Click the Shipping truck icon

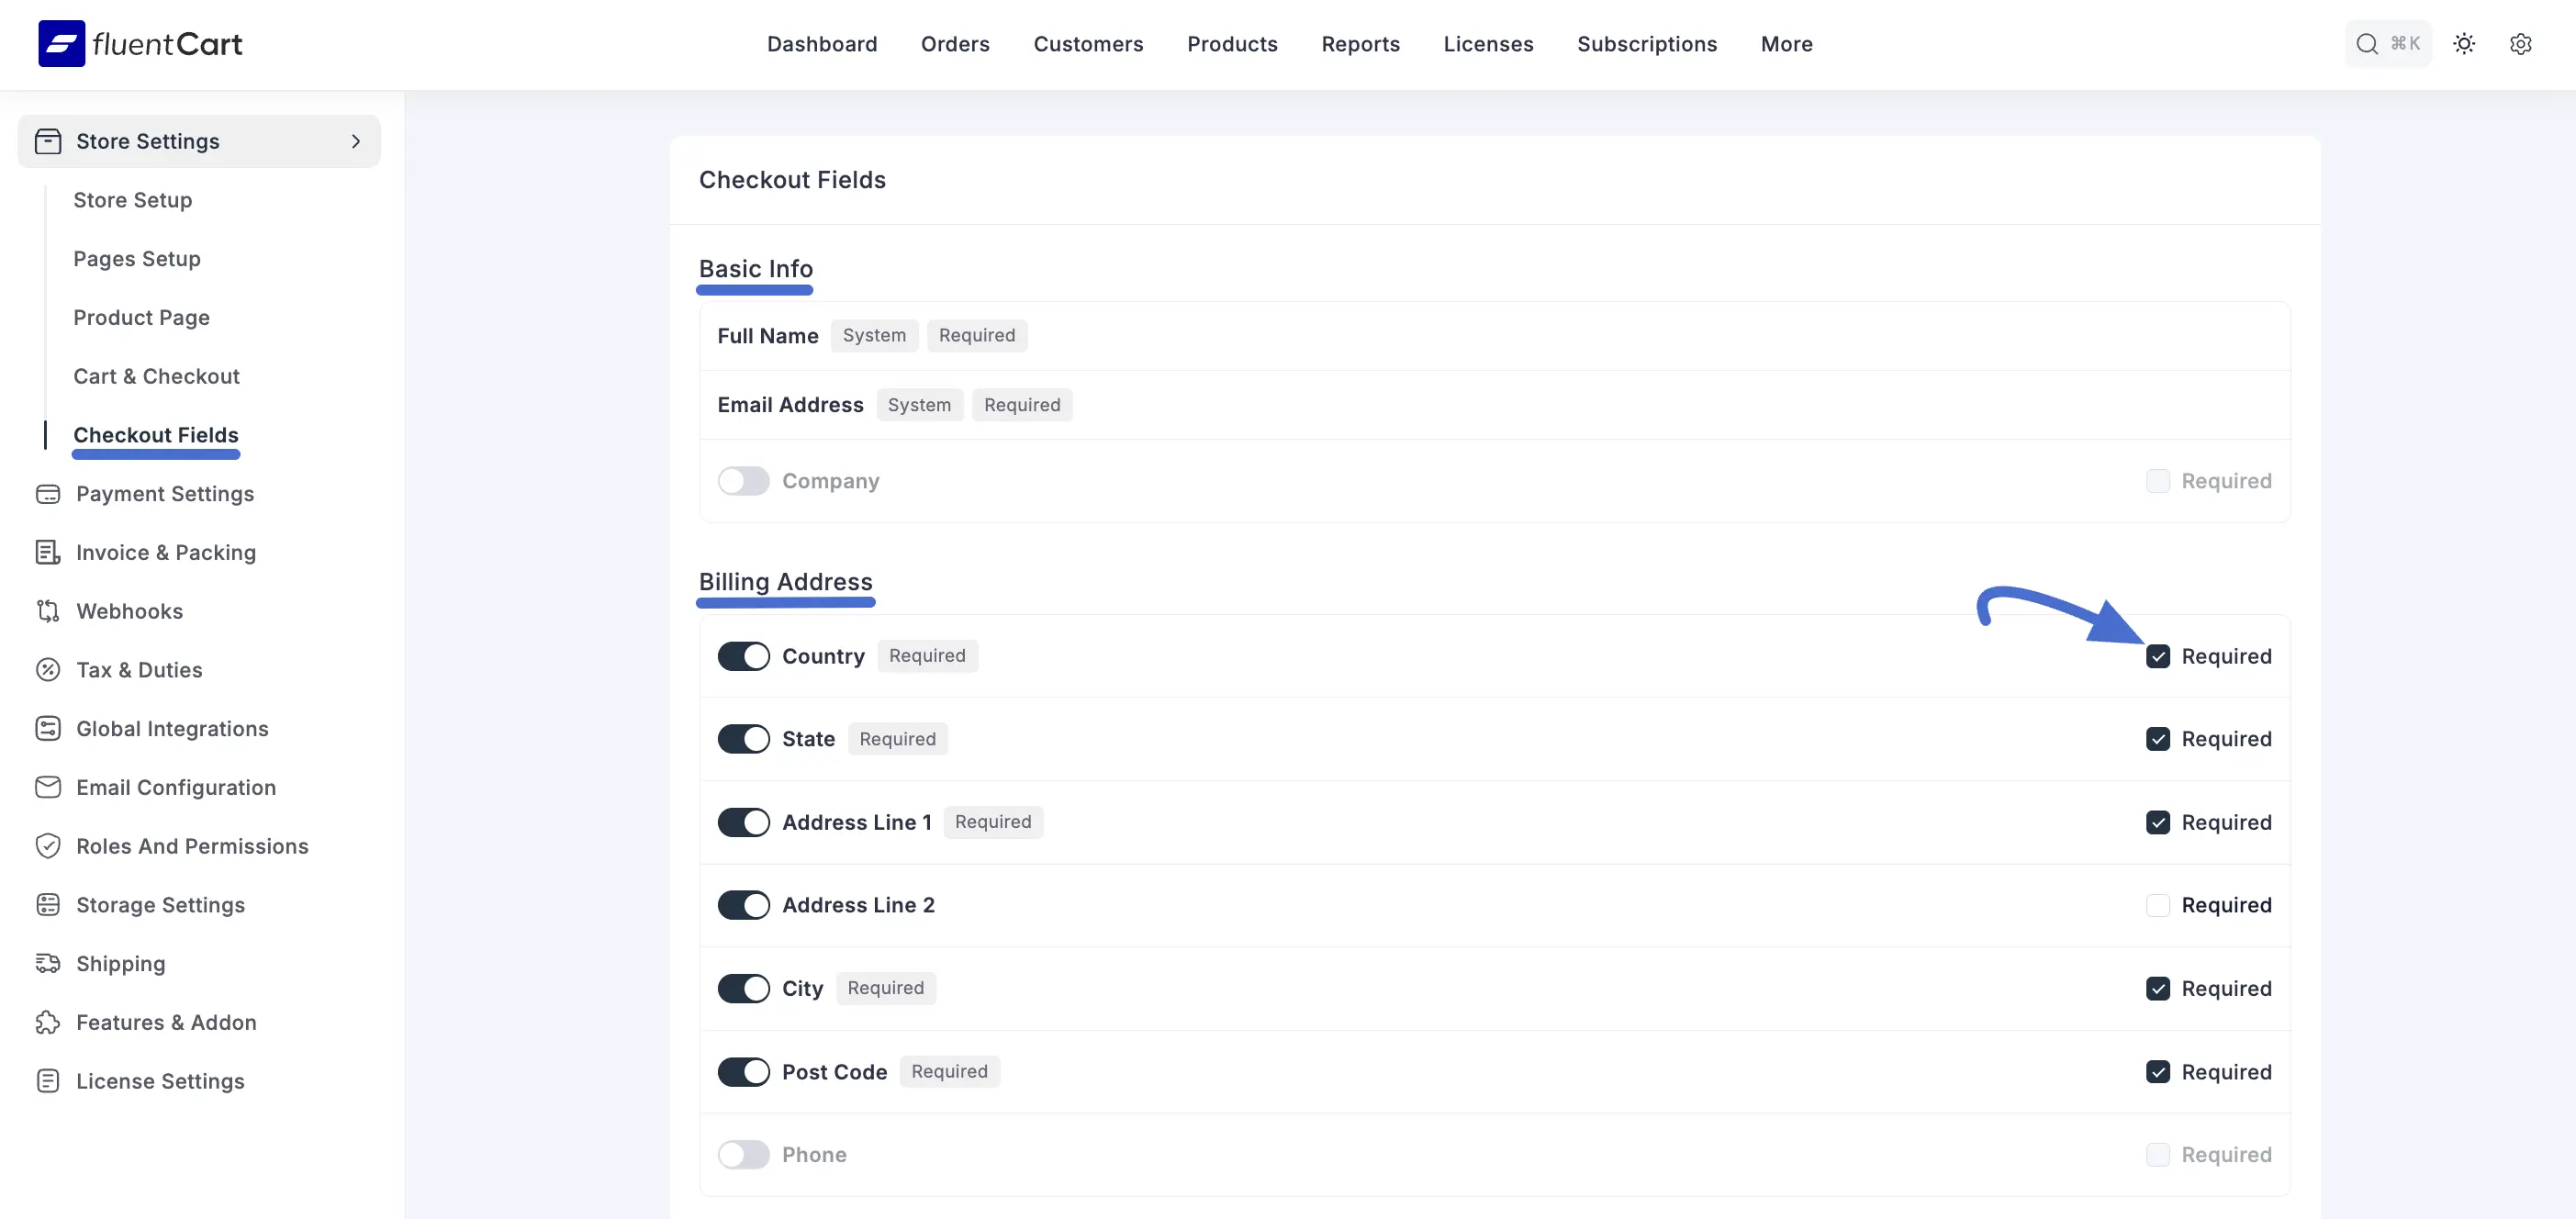coord(48,964)
